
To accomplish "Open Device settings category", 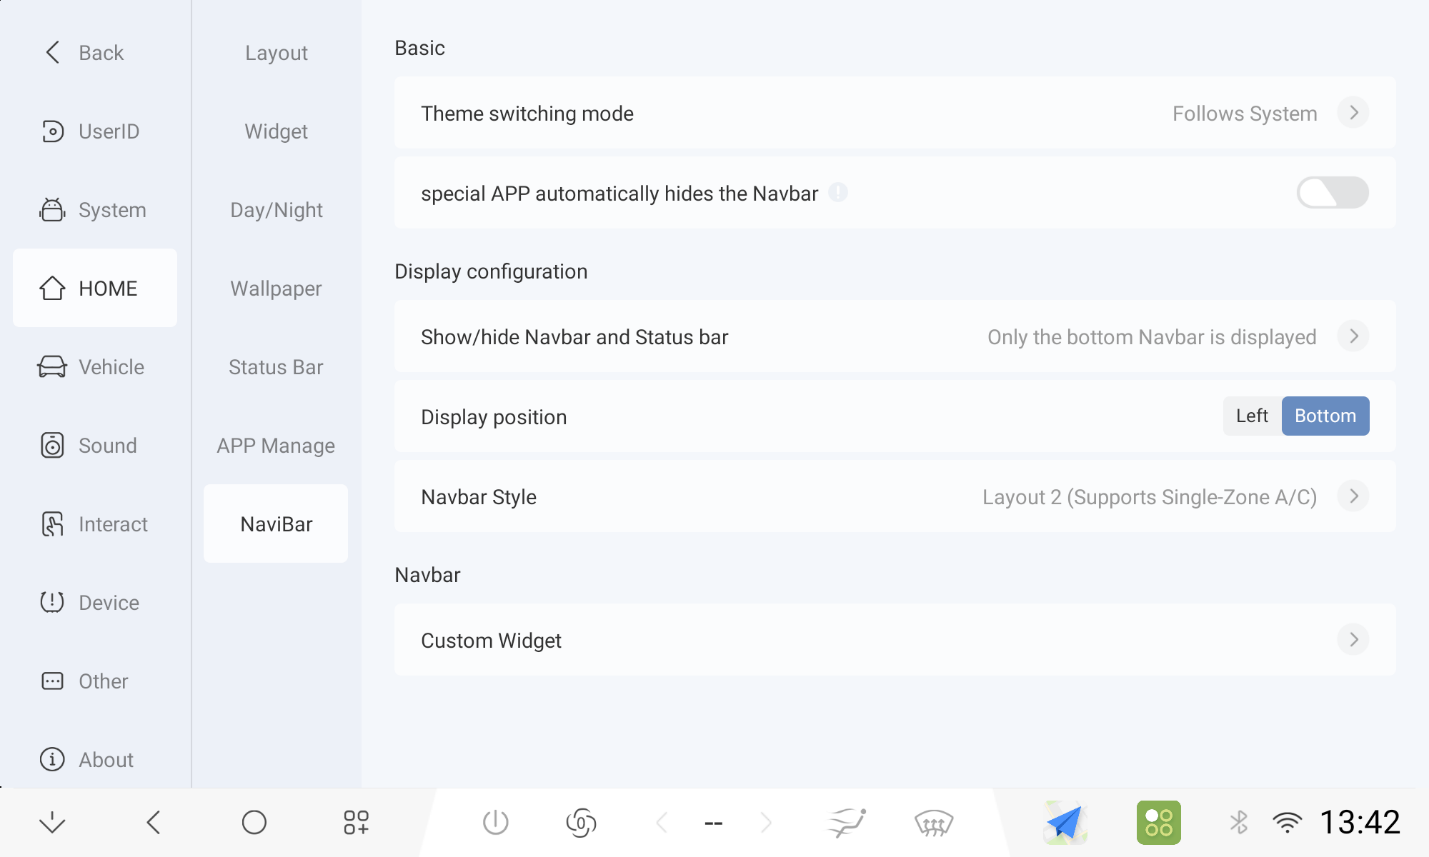I will coord(95,603).
